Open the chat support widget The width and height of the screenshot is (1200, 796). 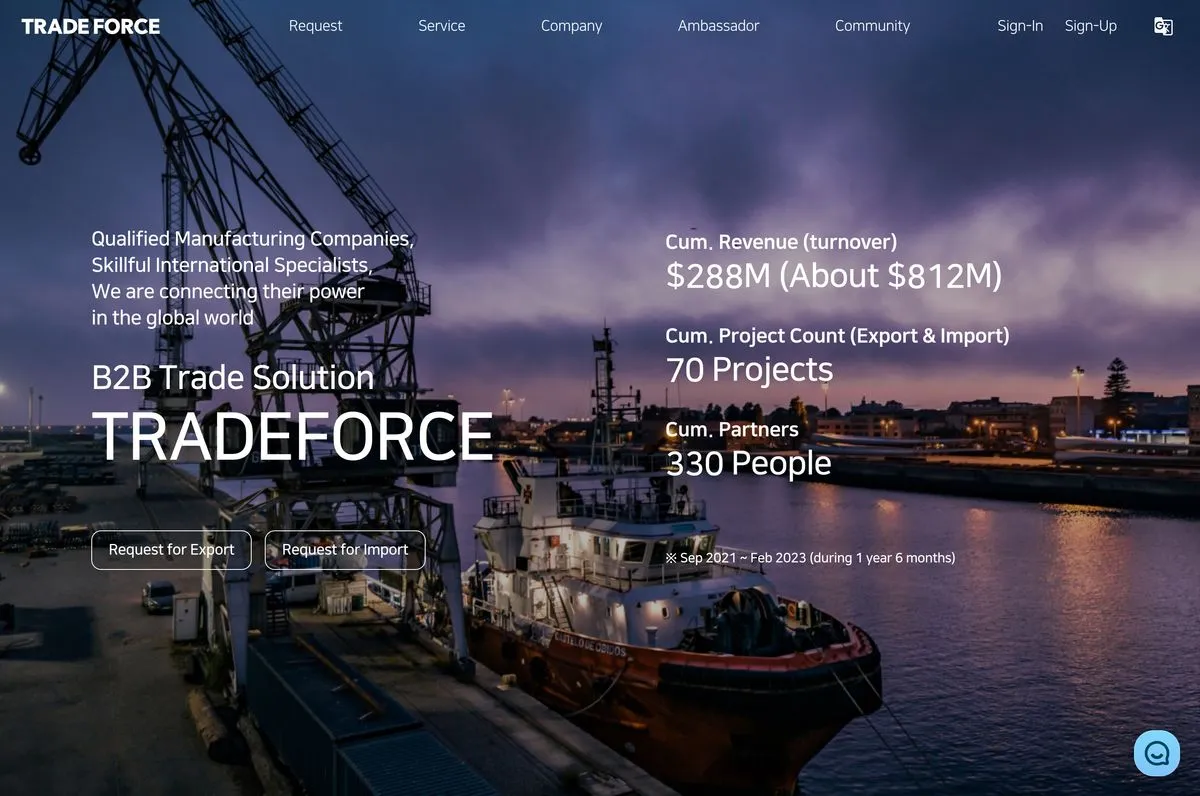point(1157,753)
